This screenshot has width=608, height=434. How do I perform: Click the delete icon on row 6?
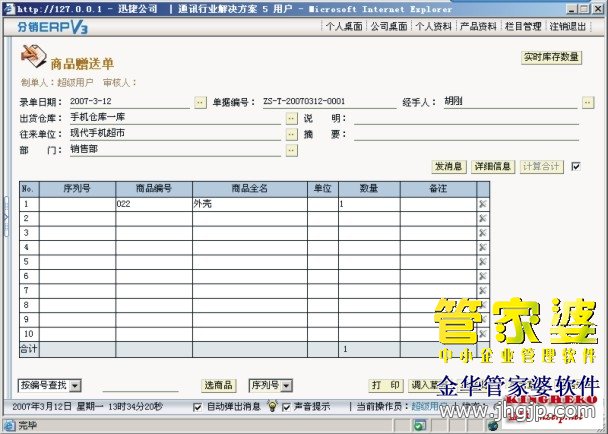point(483,276)
